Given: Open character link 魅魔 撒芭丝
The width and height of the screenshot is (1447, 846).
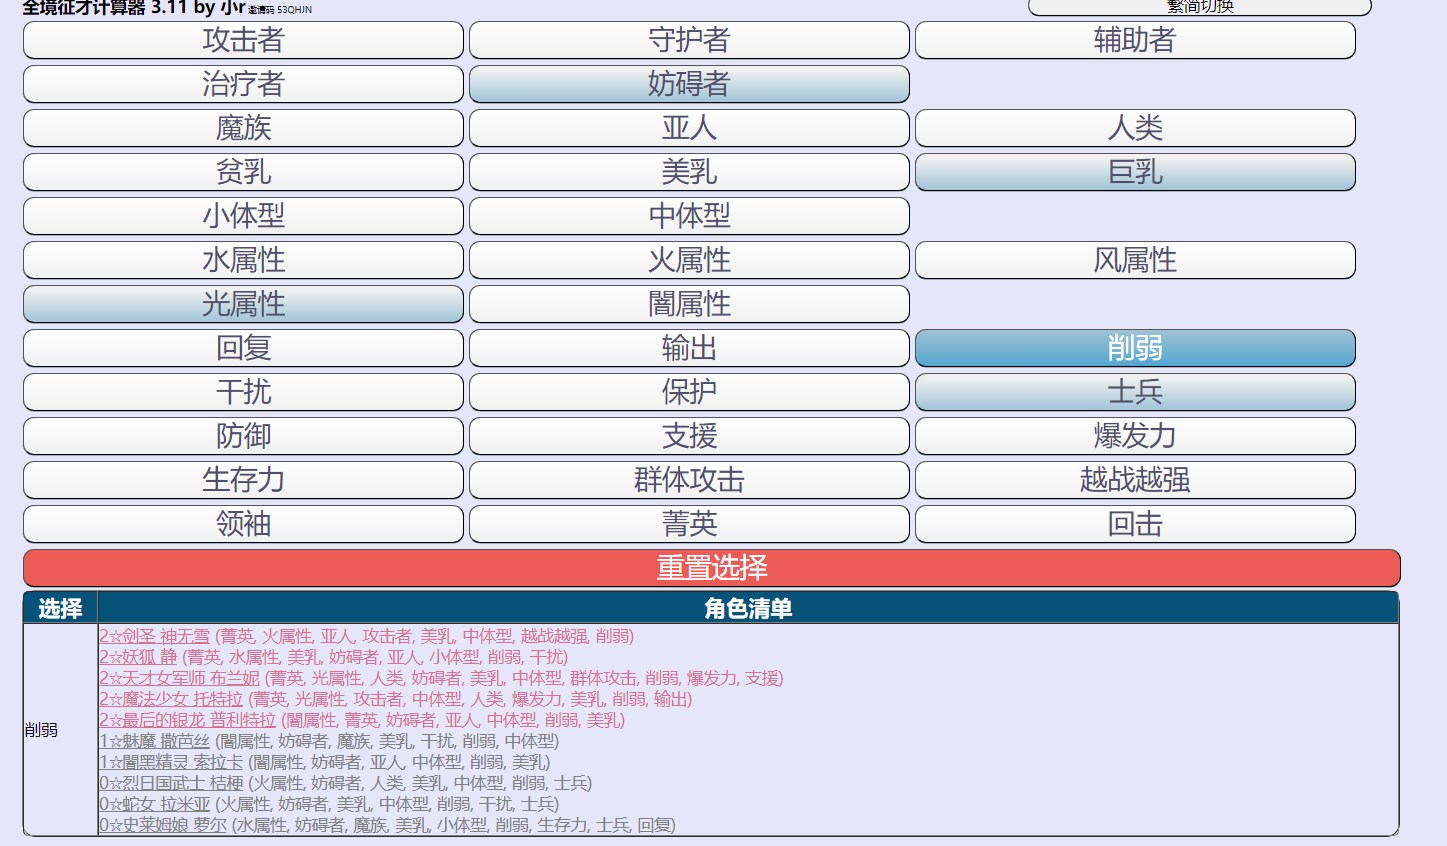Looking at the screenshot, I should (x=155, y=741).
